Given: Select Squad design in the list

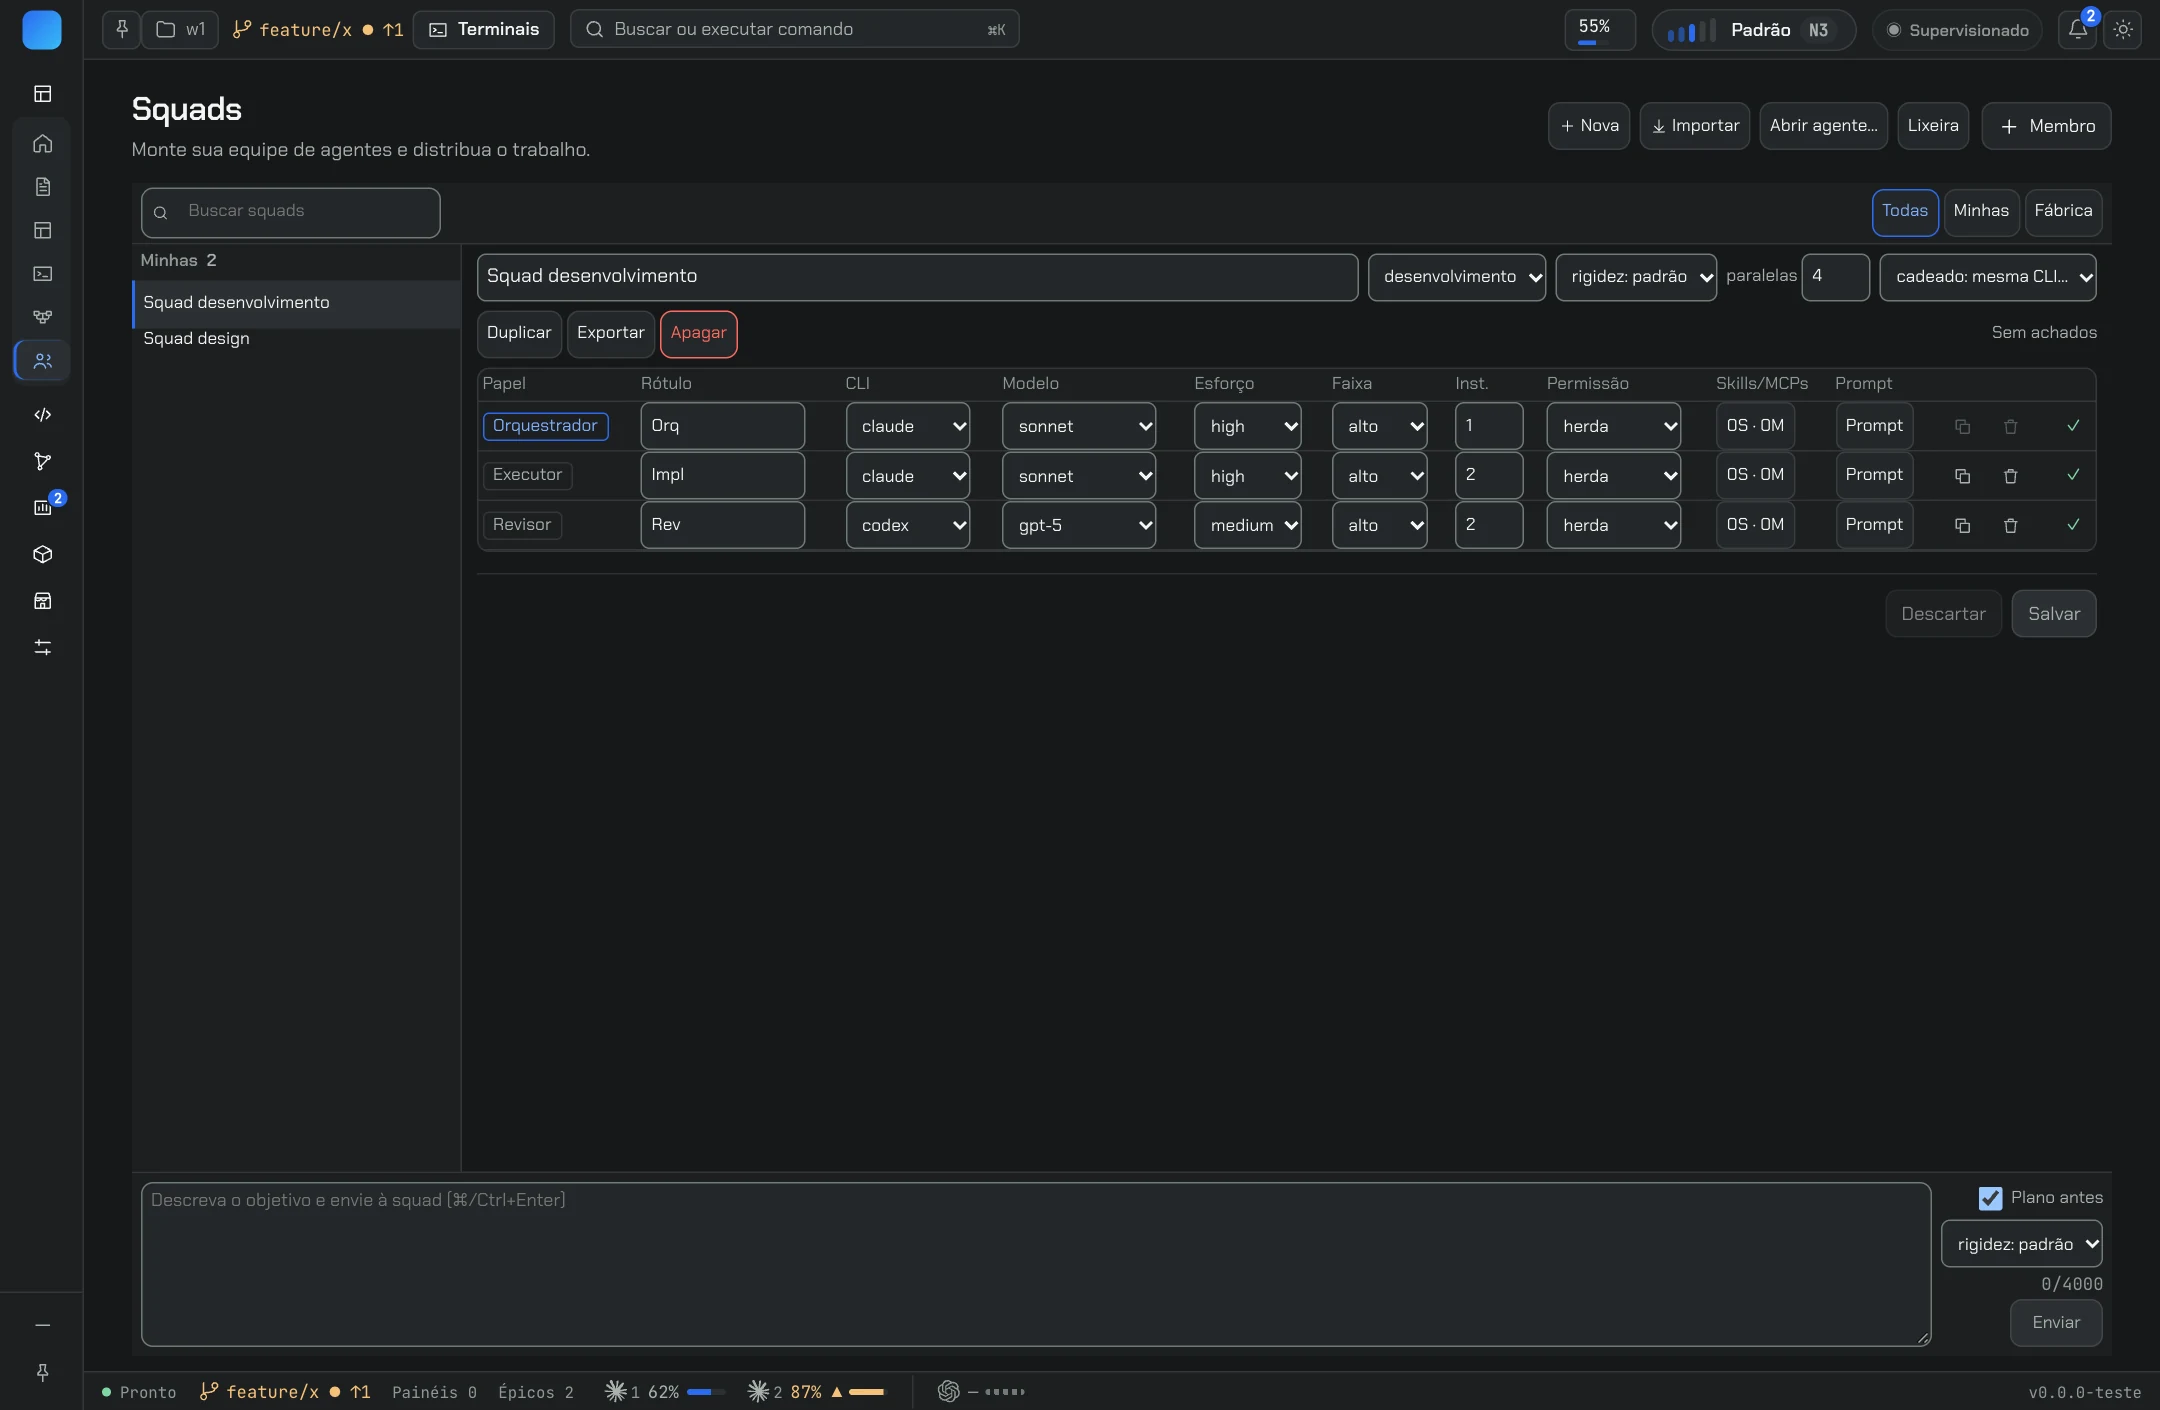Looking at the screenshot, I should pos(296,338).
